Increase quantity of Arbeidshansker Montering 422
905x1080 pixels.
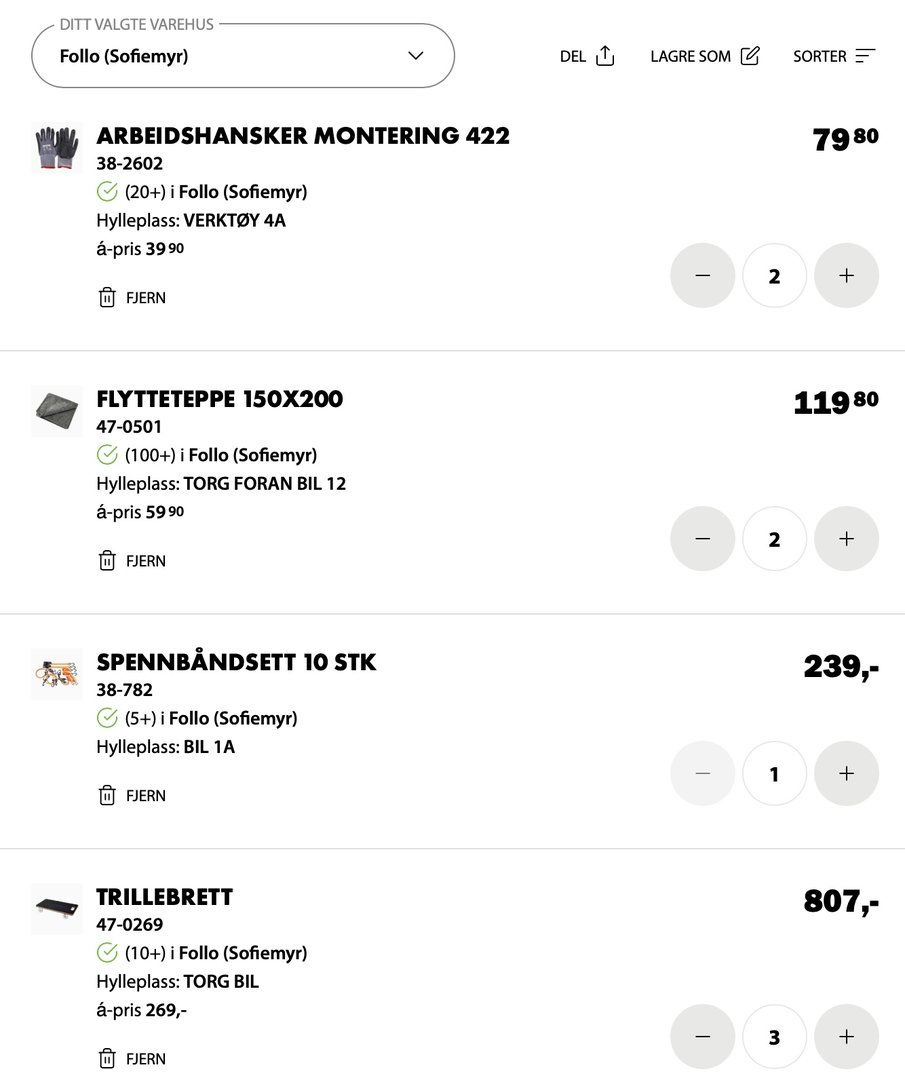pyautogui.click(x=847, y=276)
